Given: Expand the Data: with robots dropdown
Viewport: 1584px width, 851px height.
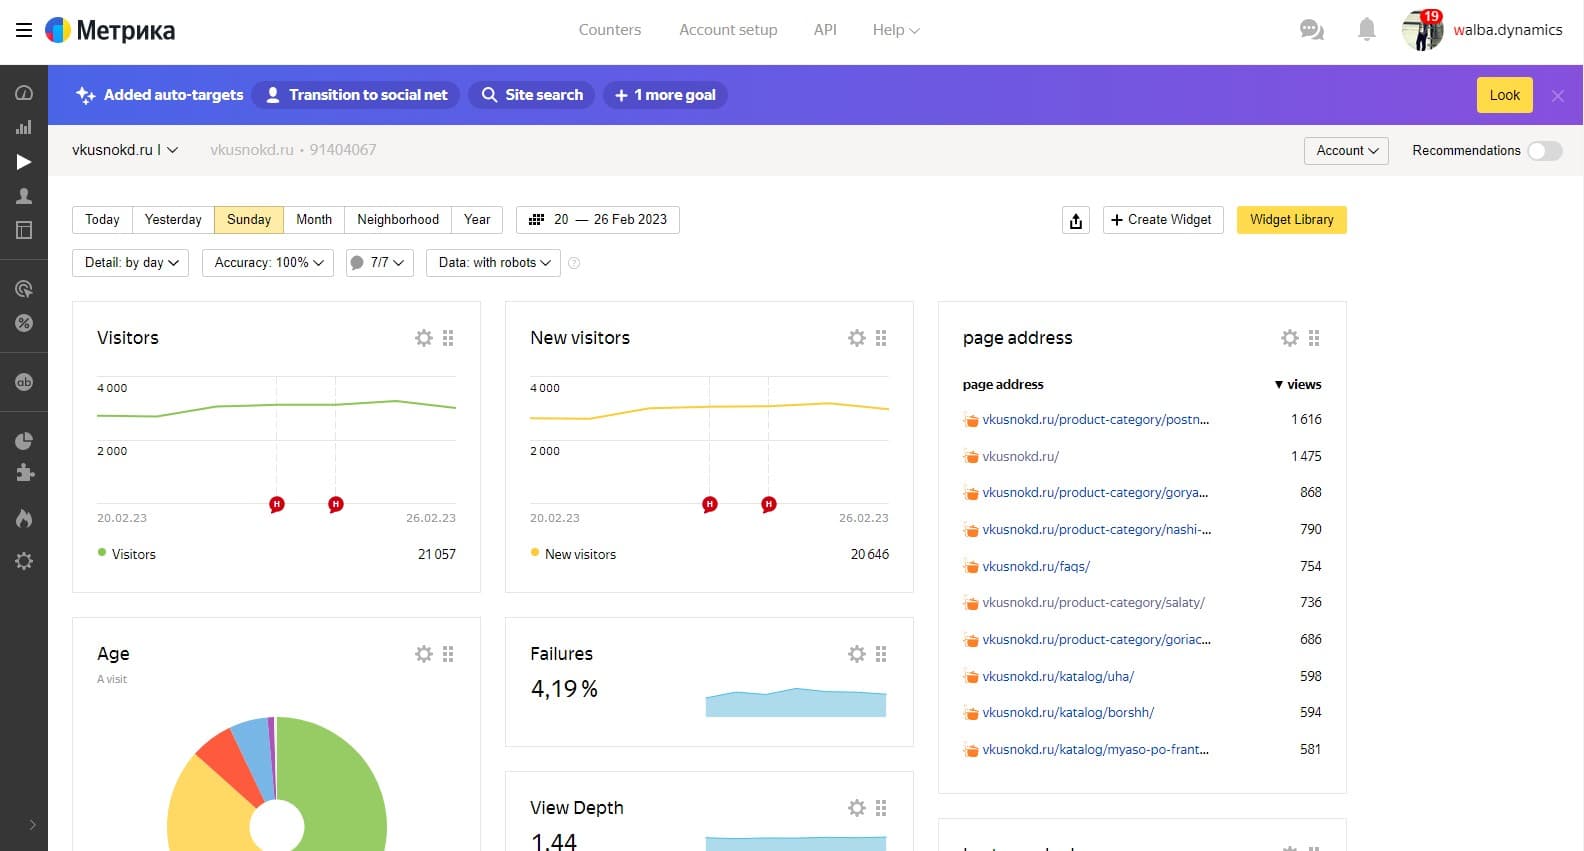Looking at the screenshot, I should coord(494,263).
